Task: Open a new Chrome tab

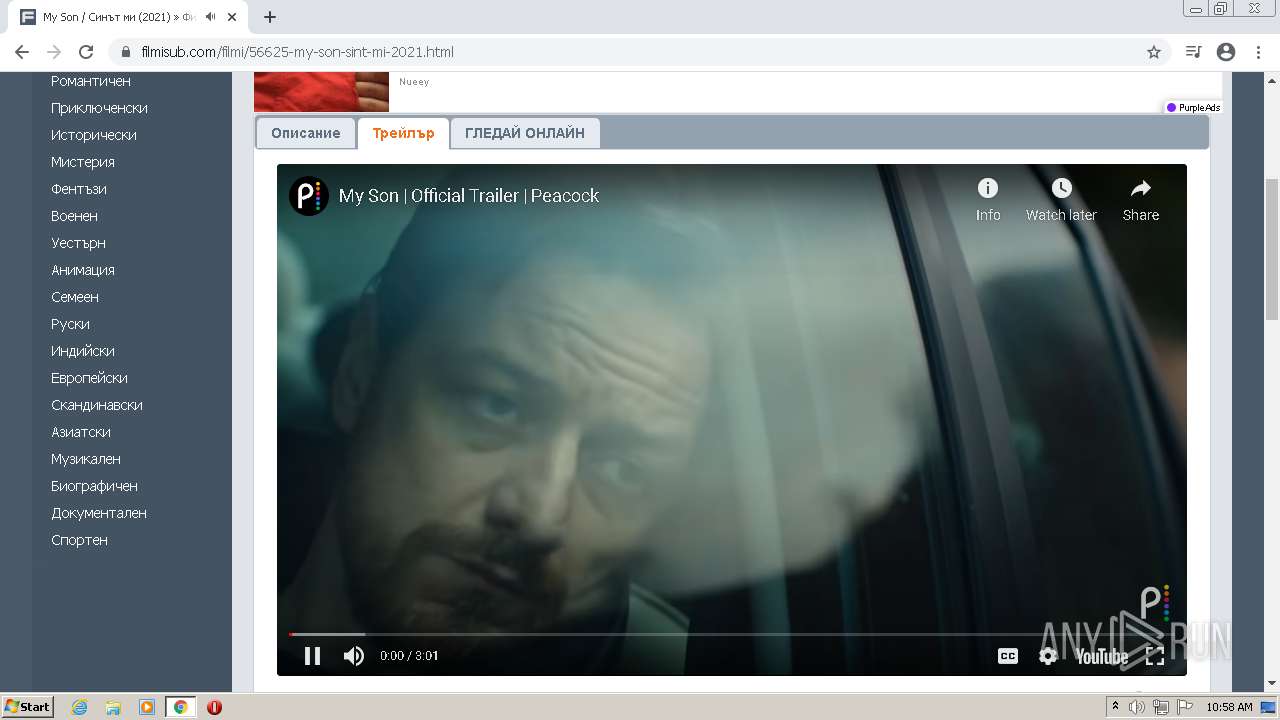Action: 270,17
